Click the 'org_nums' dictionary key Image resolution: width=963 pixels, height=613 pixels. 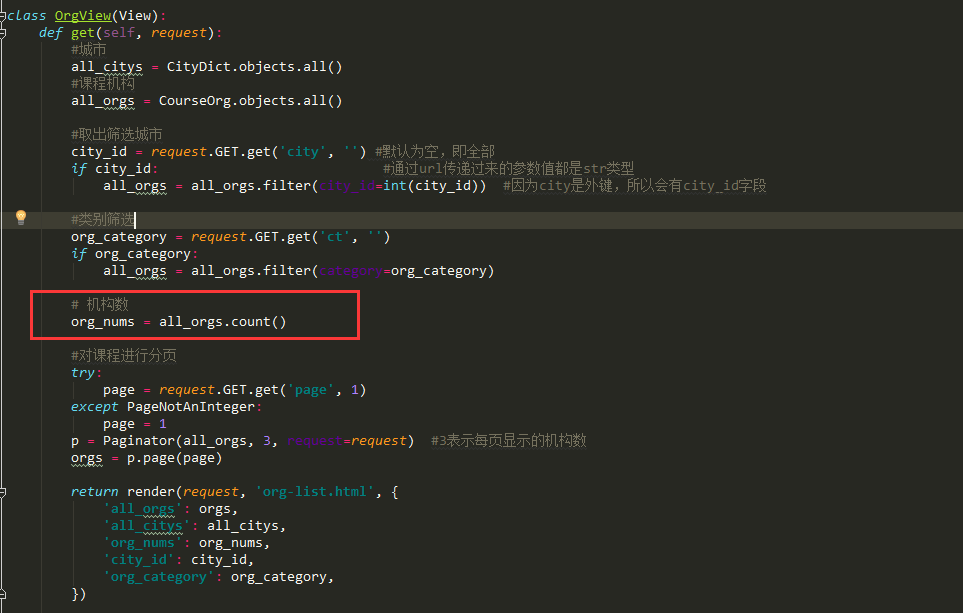pos(142,543)
